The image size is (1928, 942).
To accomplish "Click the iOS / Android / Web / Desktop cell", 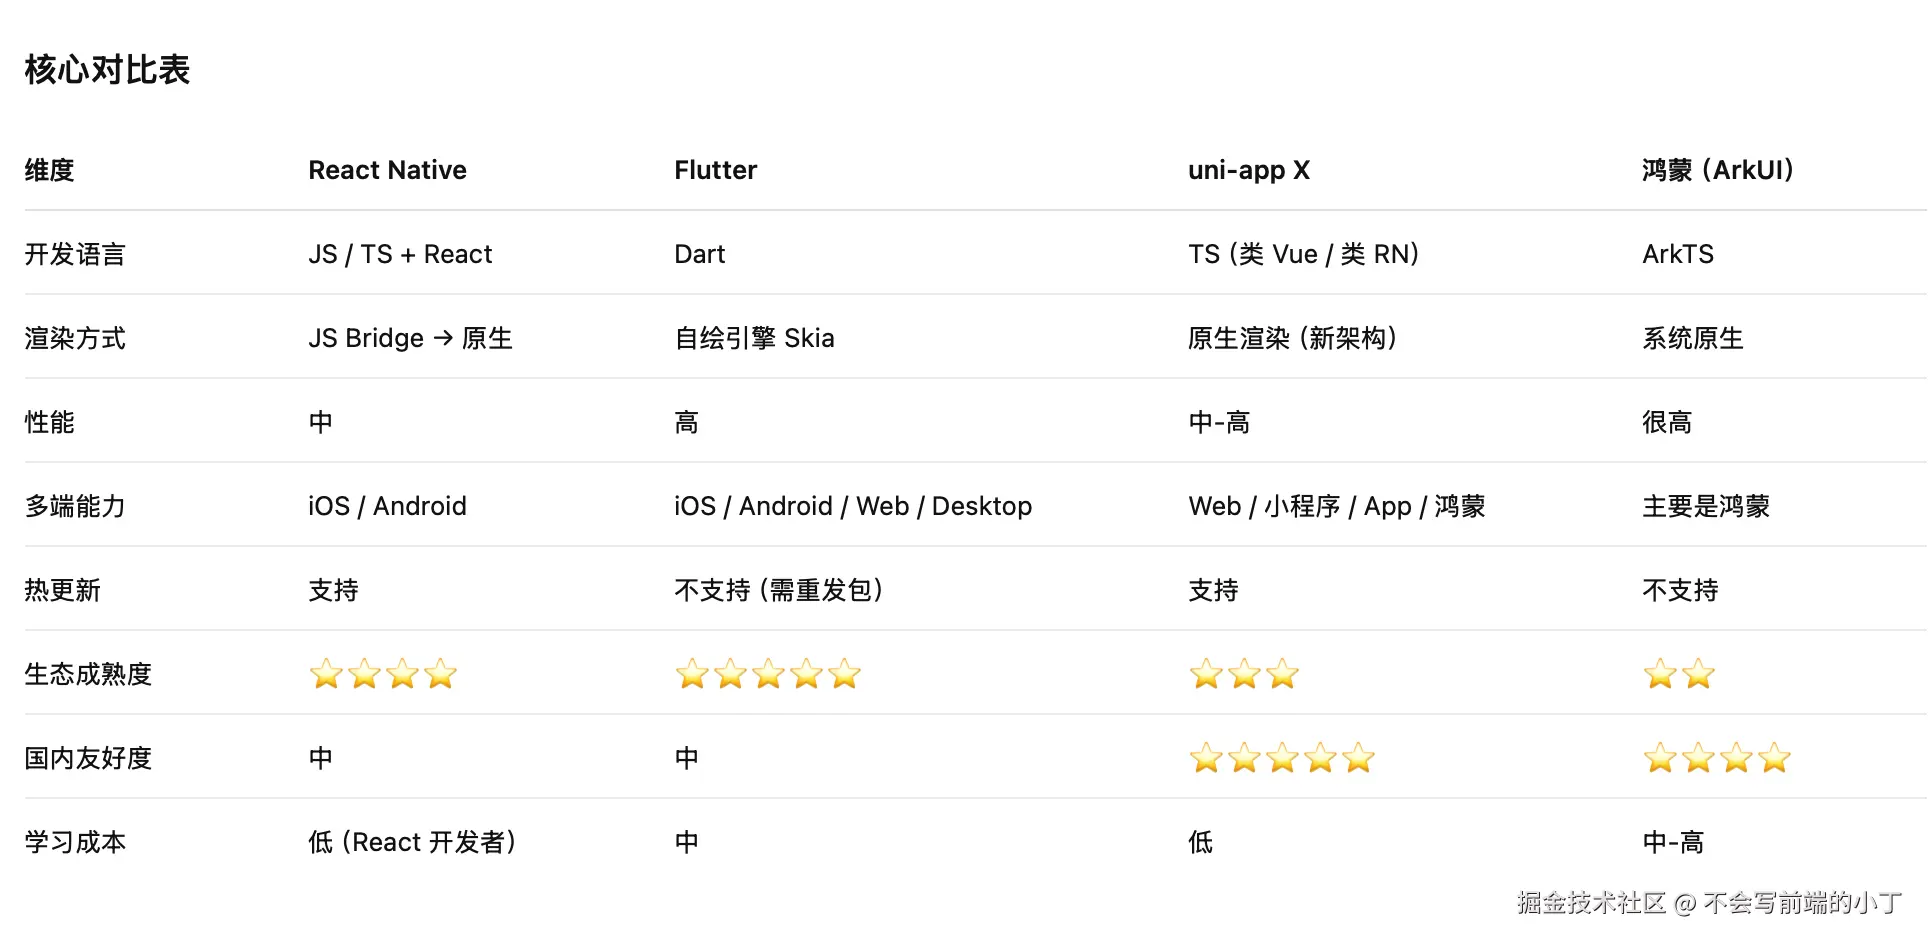I will tap(852, 506).
